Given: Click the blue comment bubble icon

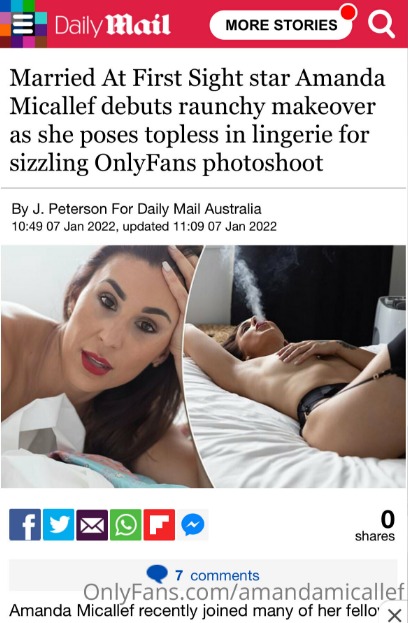Looking at the screenshot, I should [157, 575].
